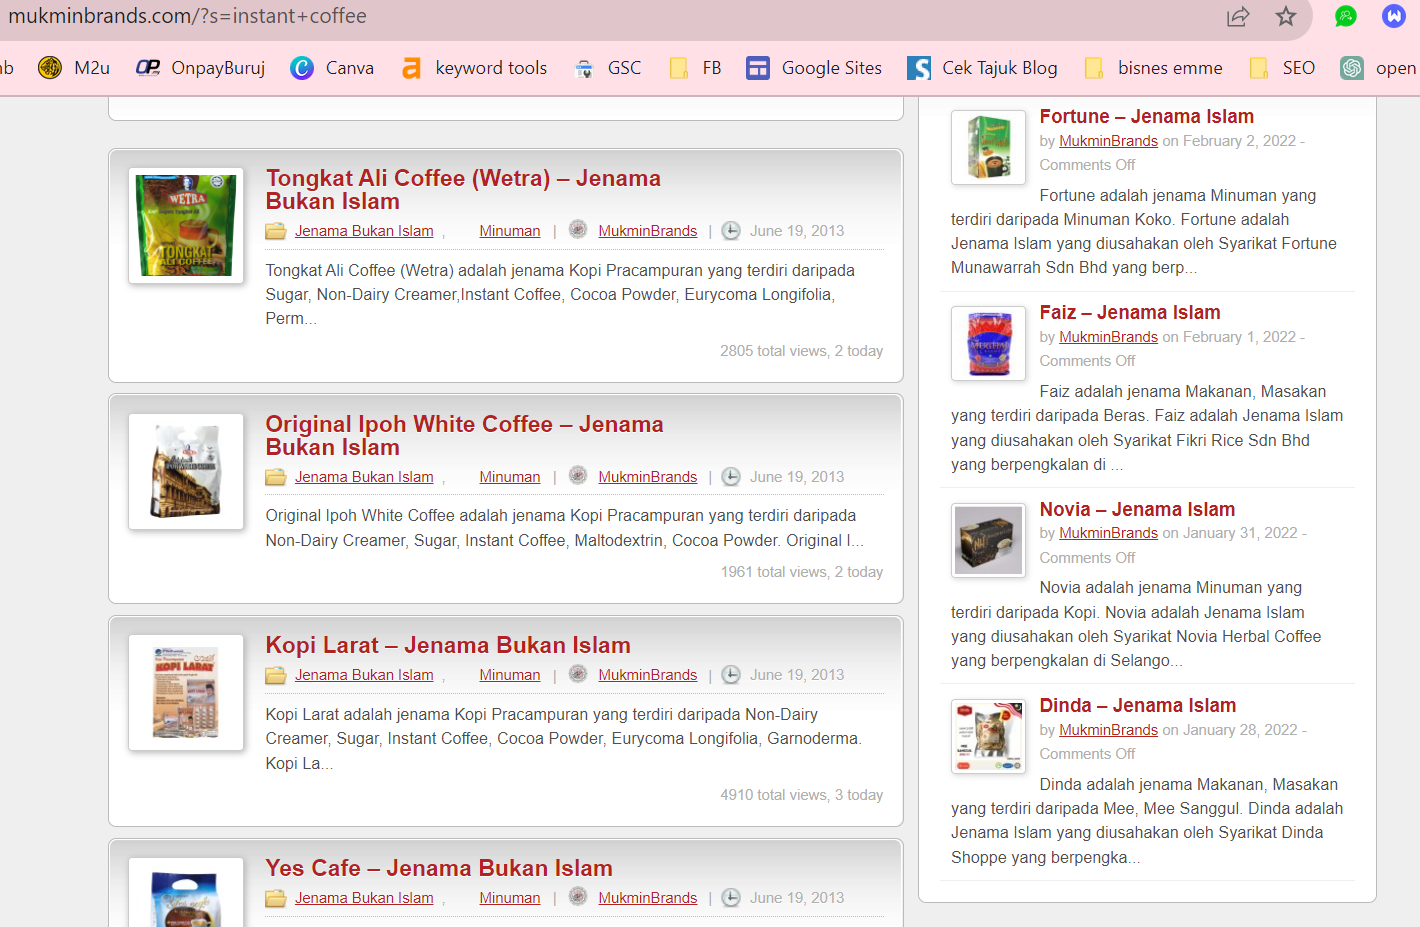Click MukminBrands author link under Novia

(1108, 533)
